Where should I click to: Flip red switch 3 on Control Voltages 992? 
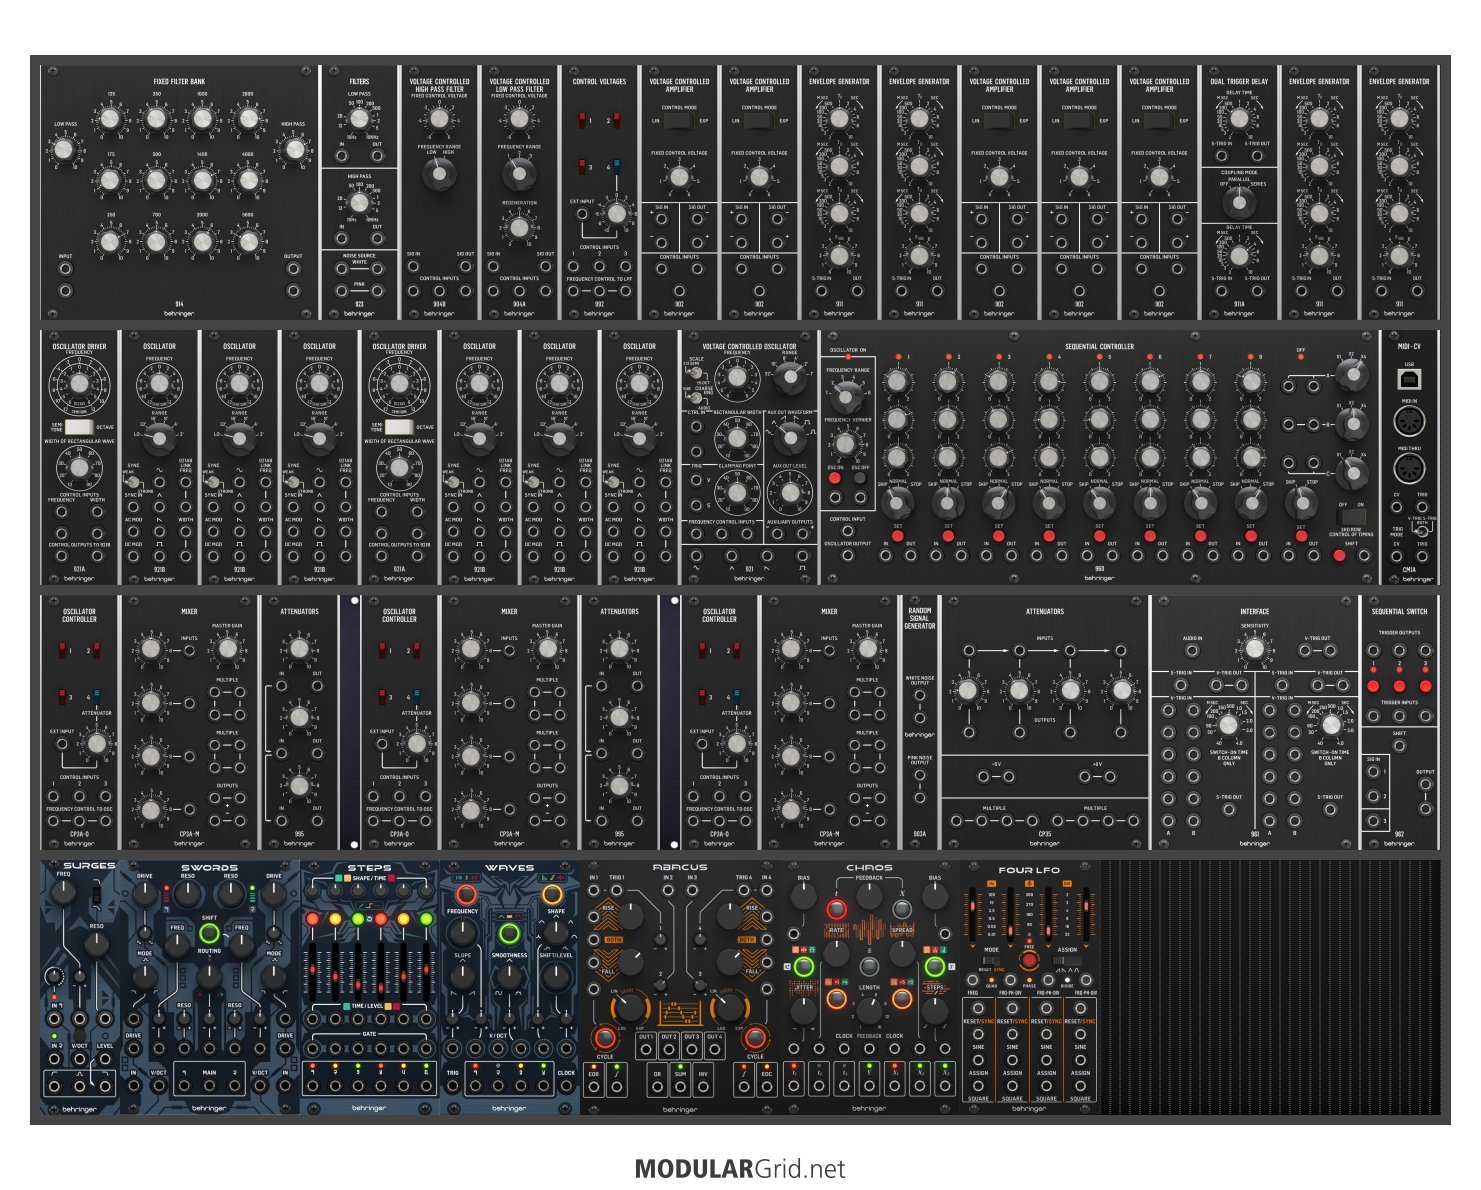click(583, 166)
